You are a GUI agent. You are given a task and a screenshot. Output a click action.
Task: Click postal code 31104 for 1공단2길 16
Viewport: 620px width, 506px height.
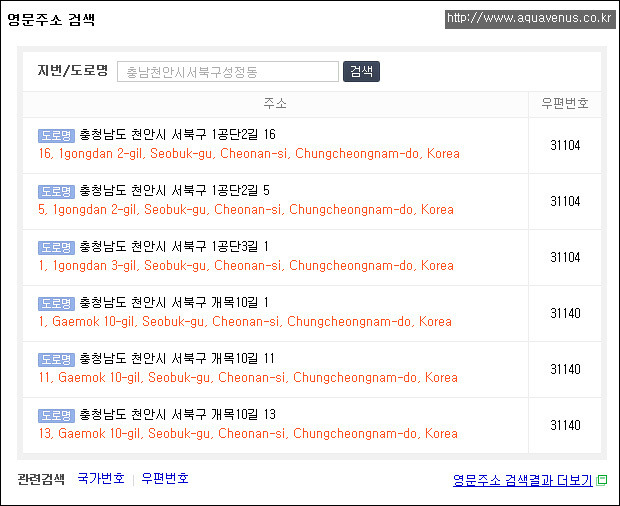coord(565,145)
